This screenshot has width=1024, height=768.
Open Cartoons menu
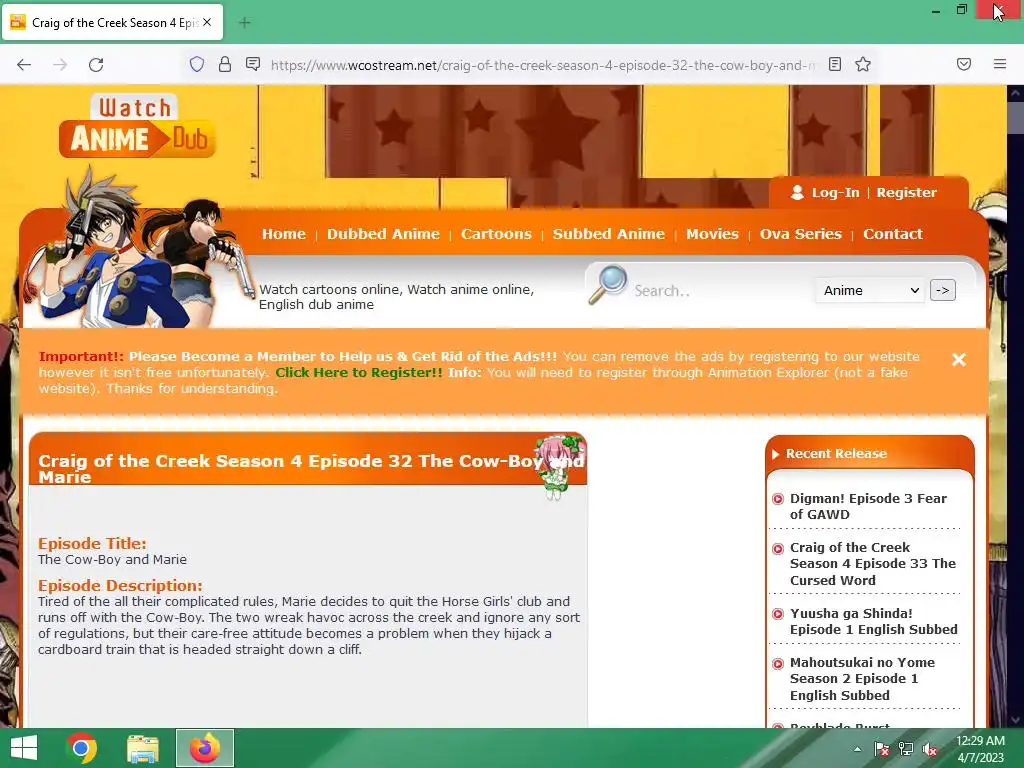coord(496,234)
